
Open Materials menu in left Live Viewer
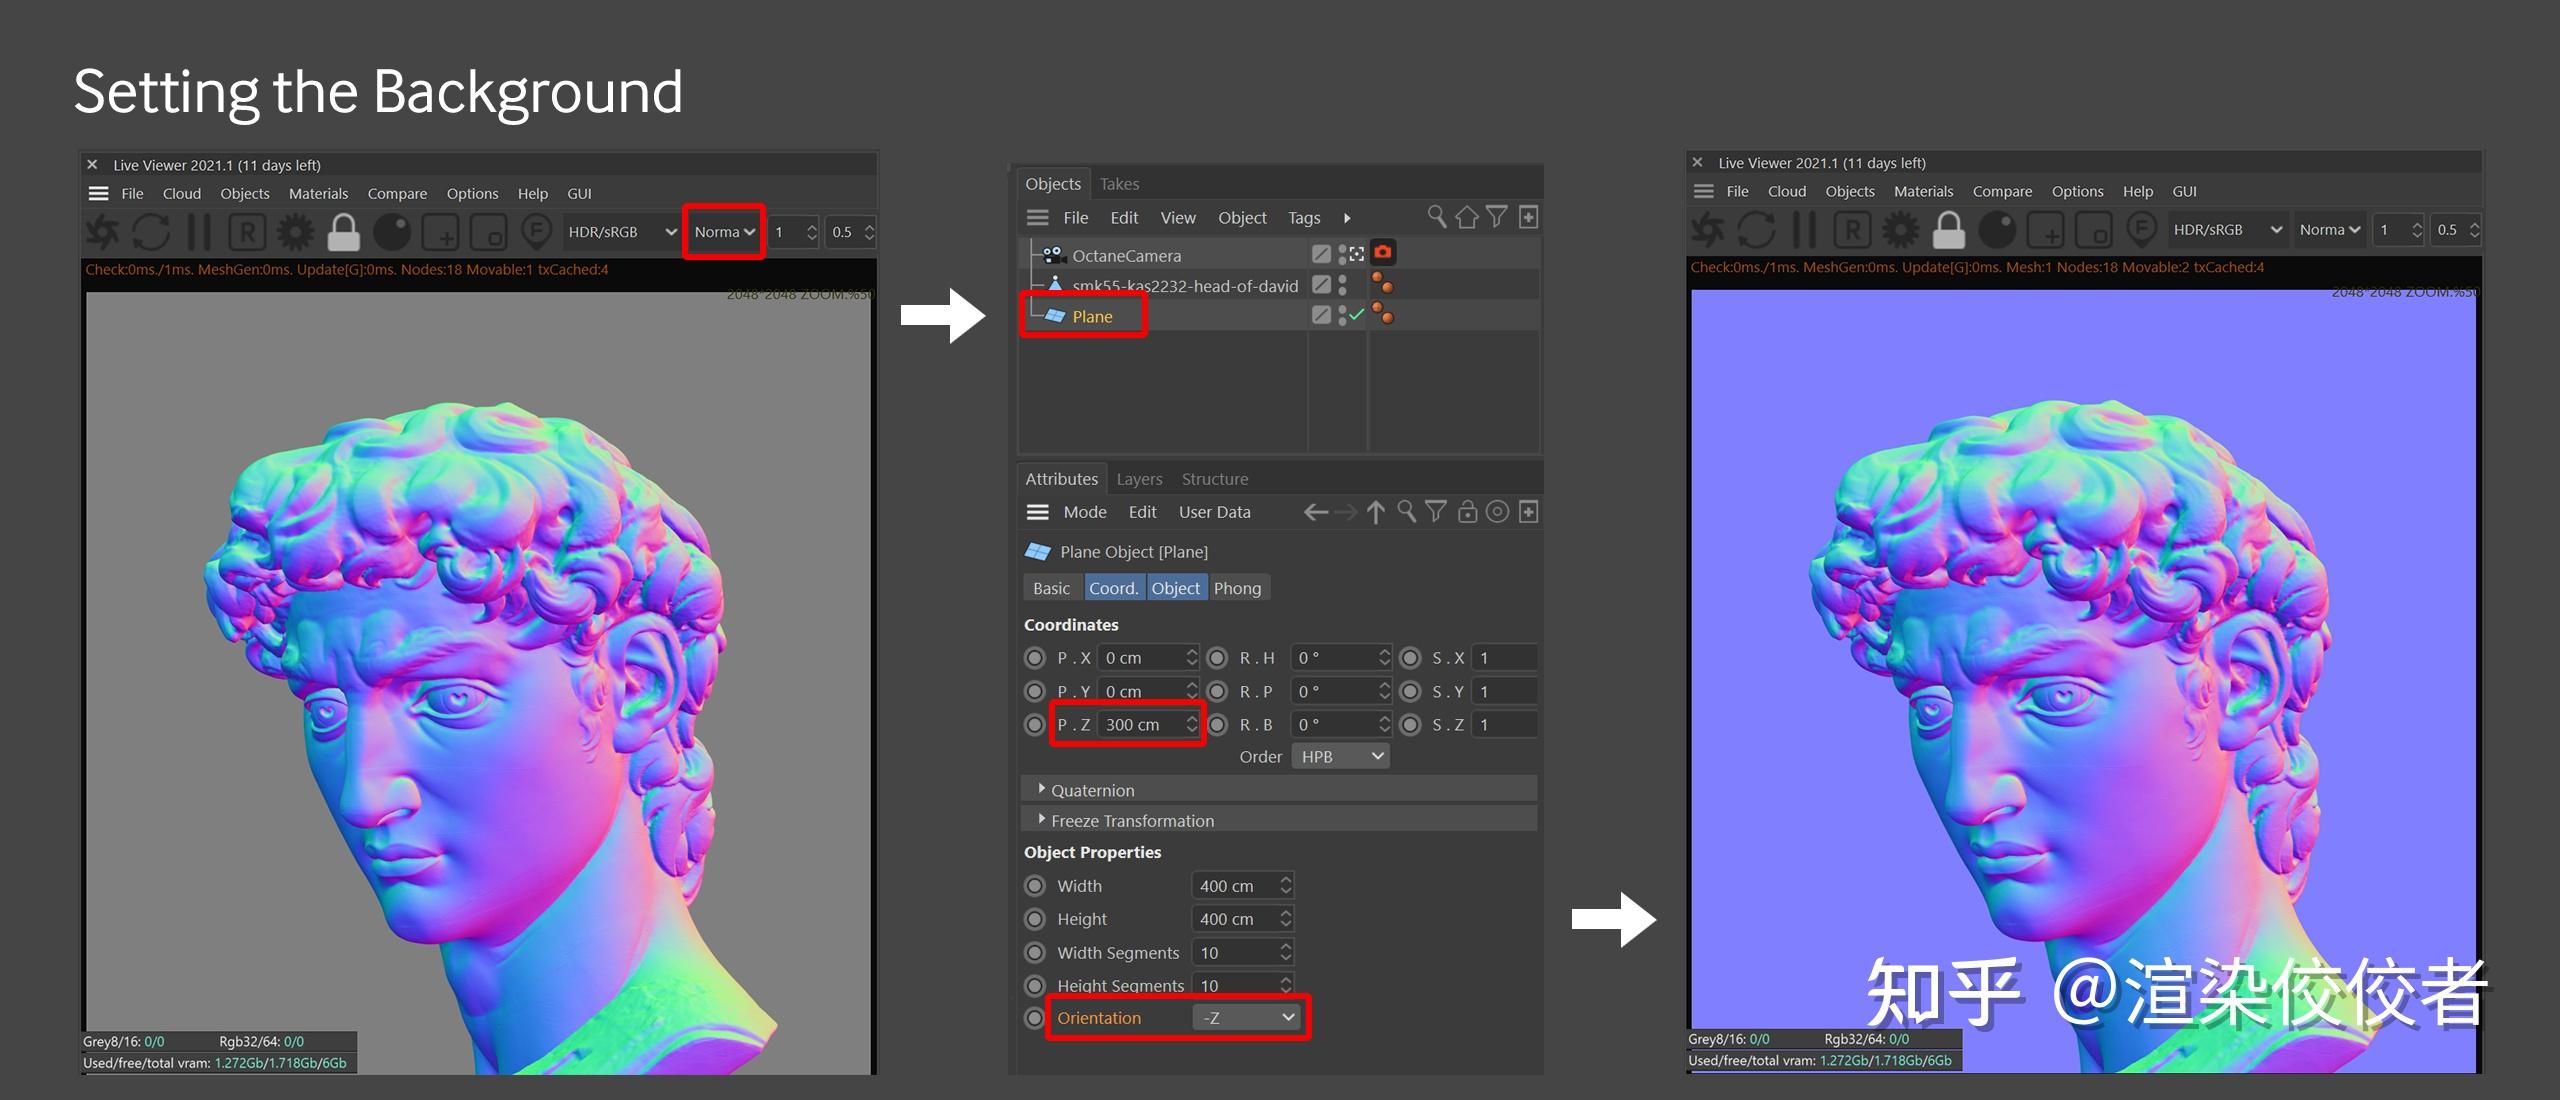pos(318,194)
